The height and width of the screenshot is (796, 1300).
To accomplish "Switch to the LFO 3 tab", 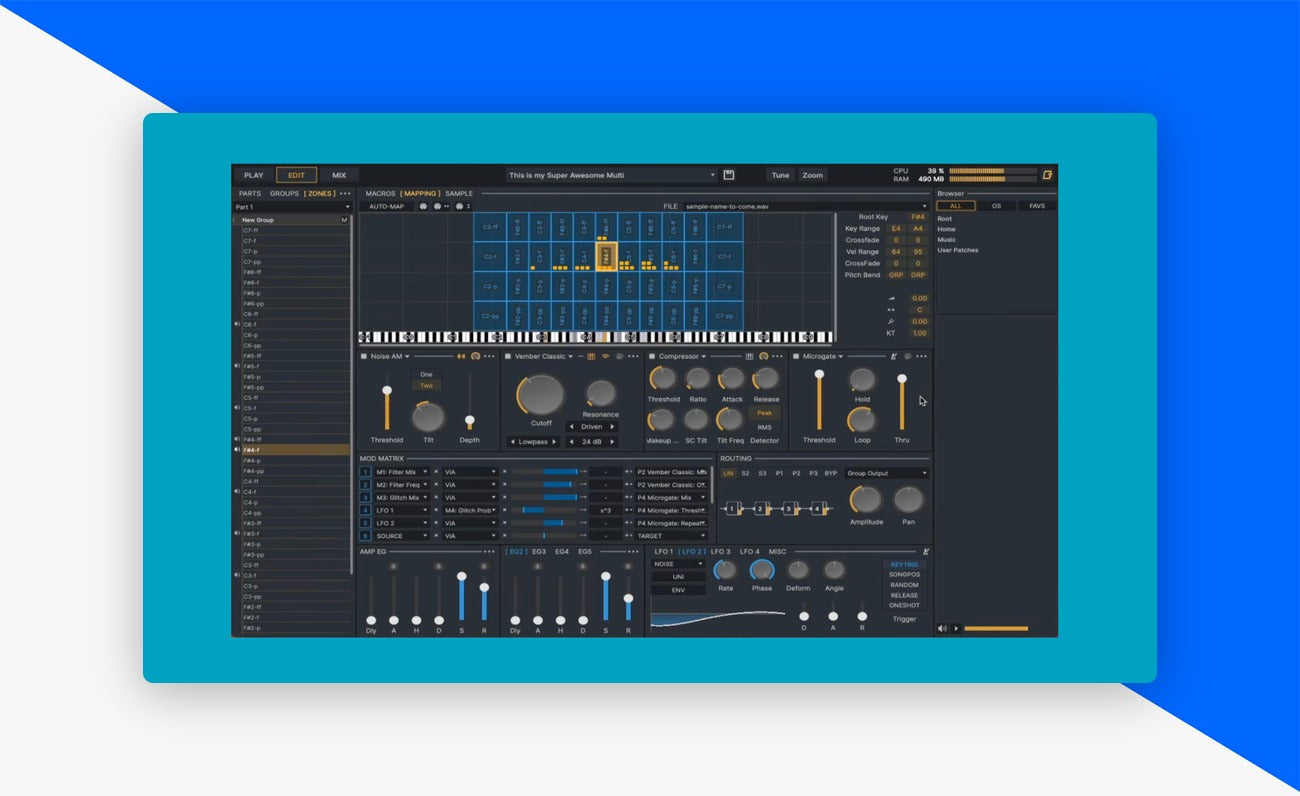I will 721,551.
